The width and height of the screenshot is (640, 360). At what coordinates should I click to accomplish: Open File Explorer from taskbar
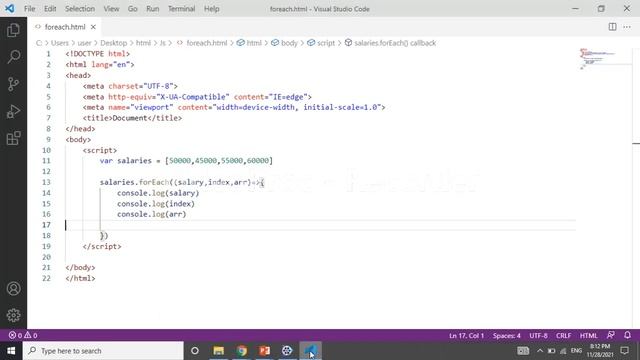pos(218,351)
